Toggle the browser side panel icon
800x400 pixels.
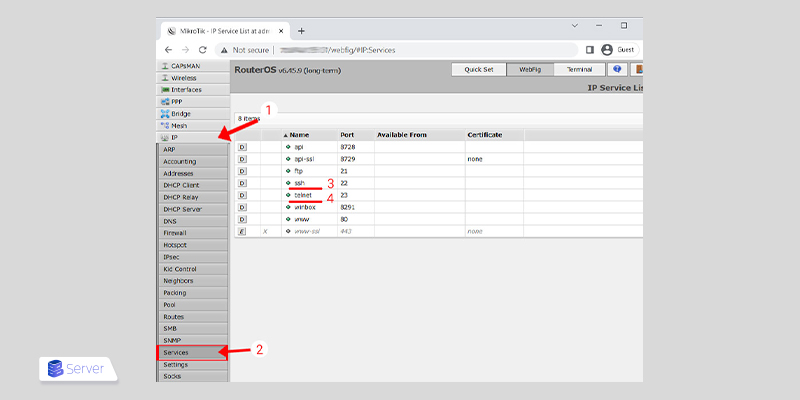pos(590,50)
